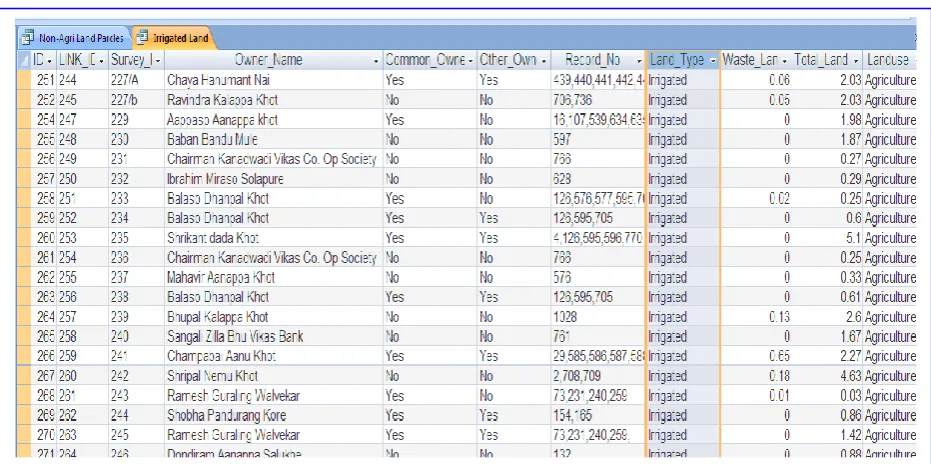Click total land value '5.1'
The image size is (931, 464).
tap(827, 238)
